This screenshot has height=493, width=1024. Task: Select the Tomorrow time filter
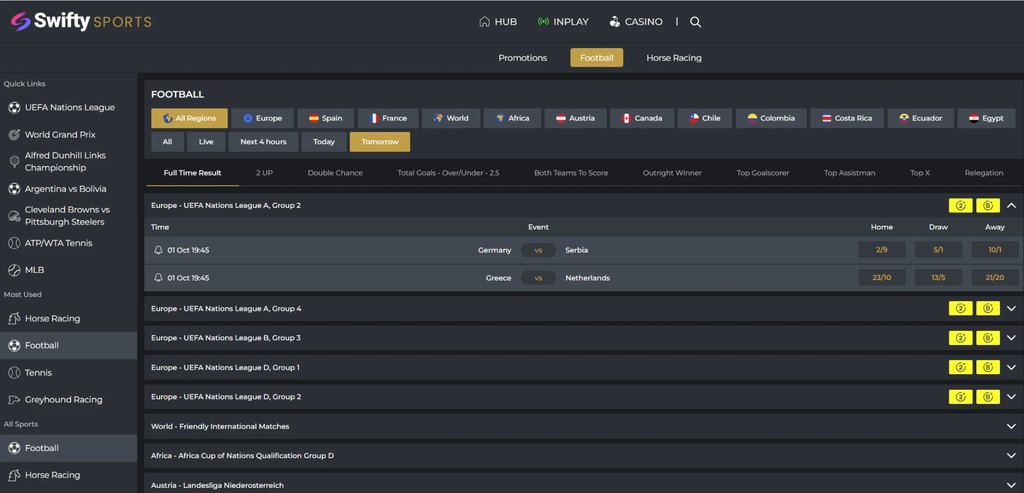(x=380, y=142)
